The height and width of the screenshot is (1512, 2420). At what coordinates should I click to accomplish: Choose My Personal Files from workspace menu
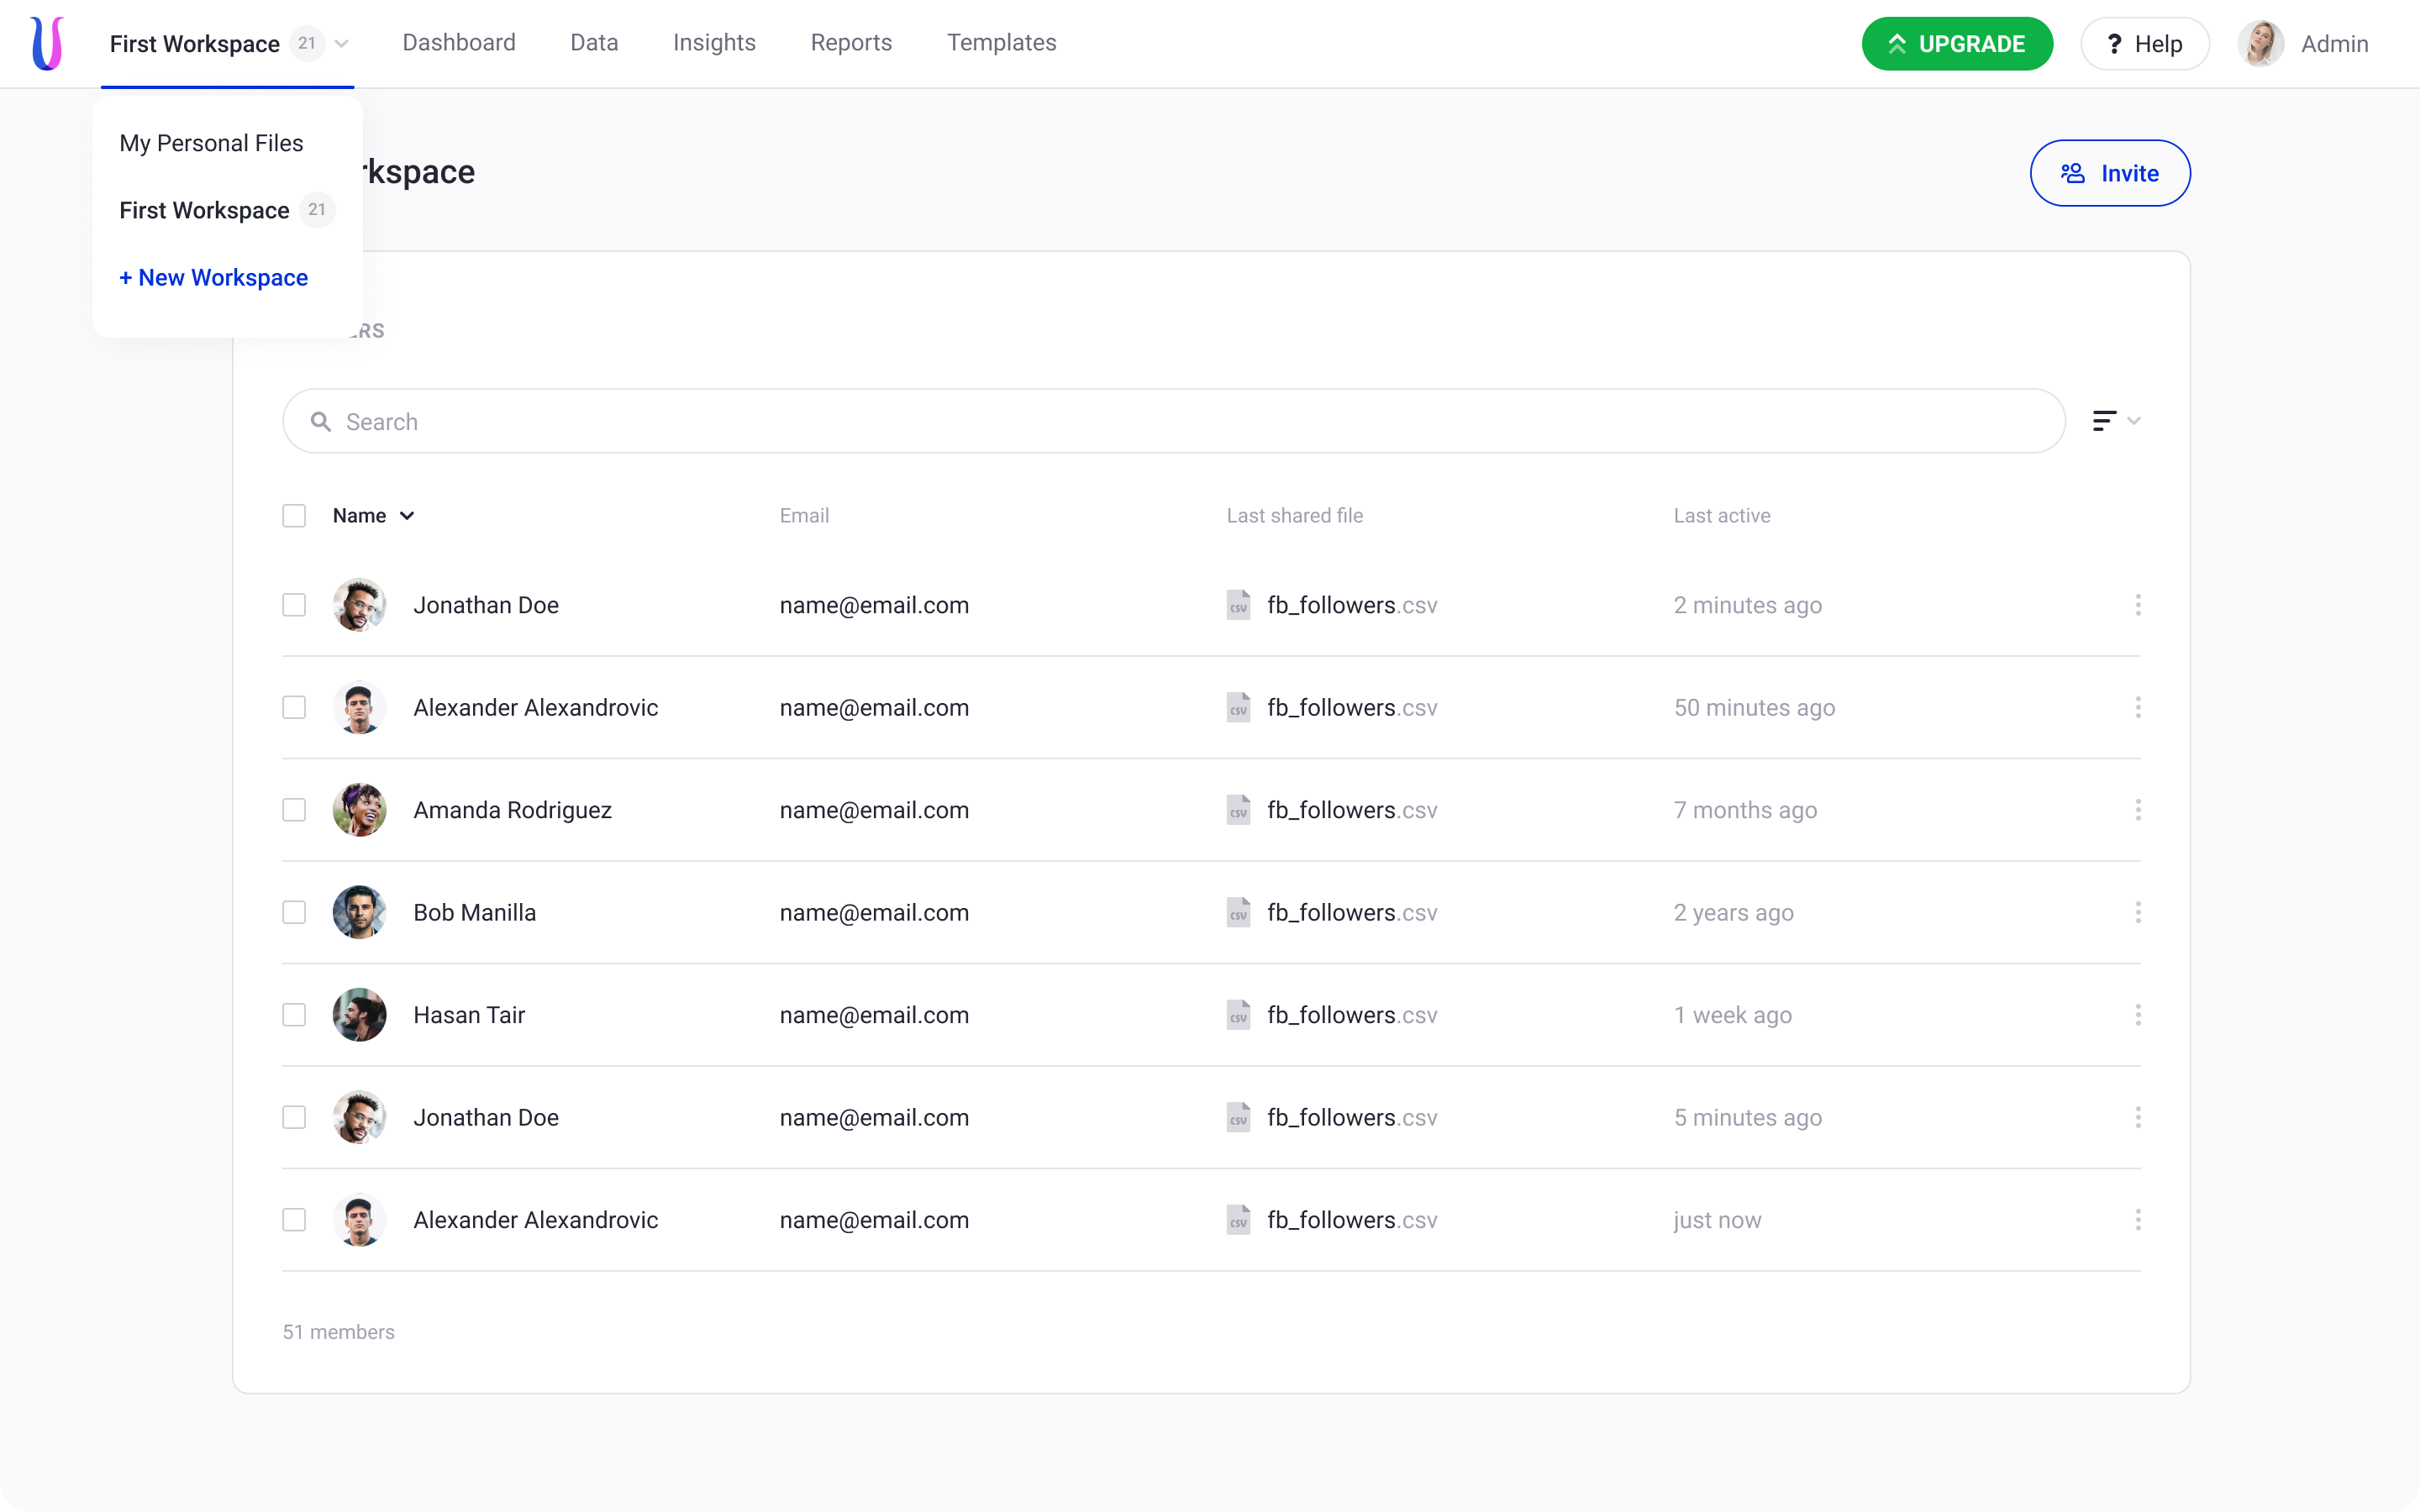(x=211, y=143)
